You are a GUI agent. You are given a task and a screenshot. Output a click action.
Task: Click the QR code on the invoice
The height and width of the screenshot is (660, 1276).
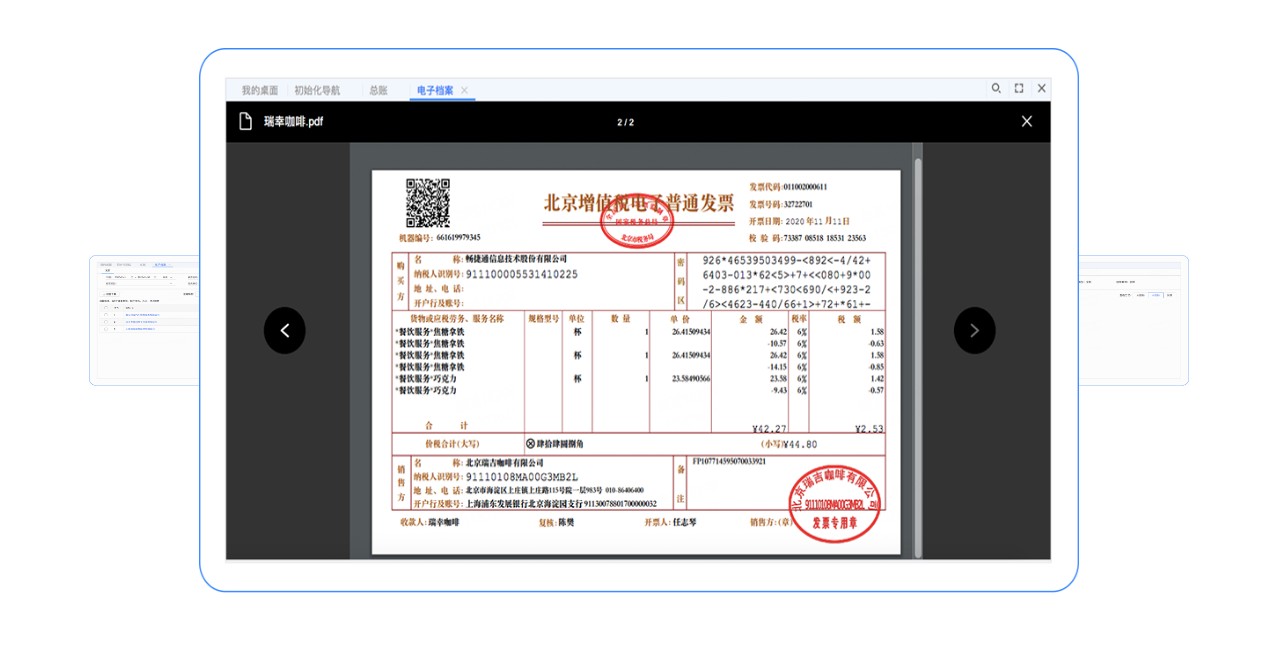[x=427, y=203]
